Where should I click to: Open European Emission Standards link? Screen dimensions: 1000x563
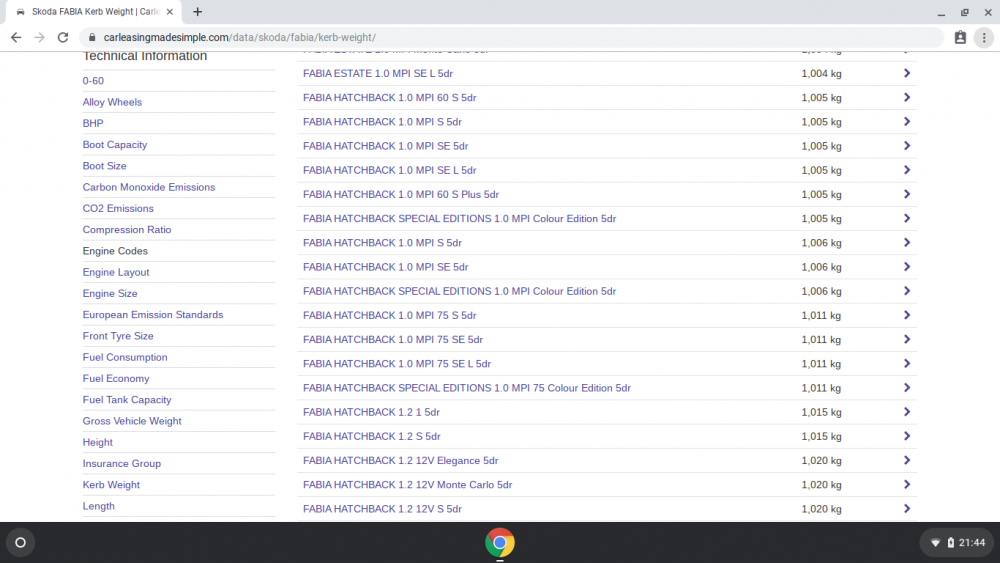153,315
